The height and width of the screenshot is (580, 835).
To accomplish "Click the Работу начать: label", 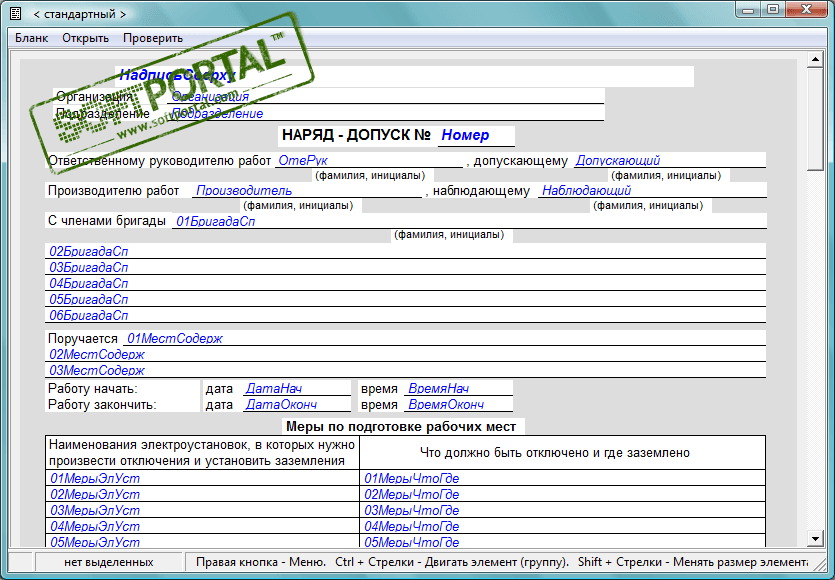I will (93, 389).
